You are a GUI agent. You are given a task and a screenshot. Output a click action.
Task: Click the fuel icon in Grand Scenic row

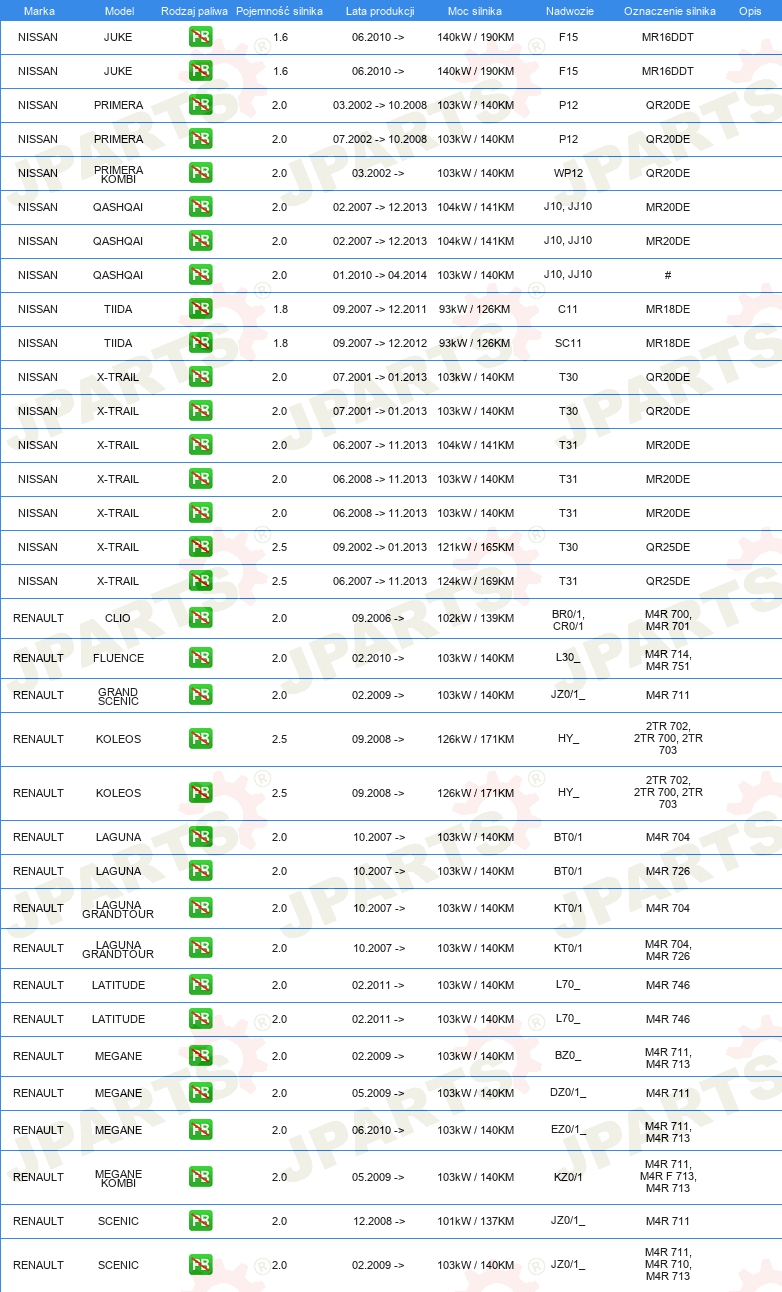coord(200,695)
